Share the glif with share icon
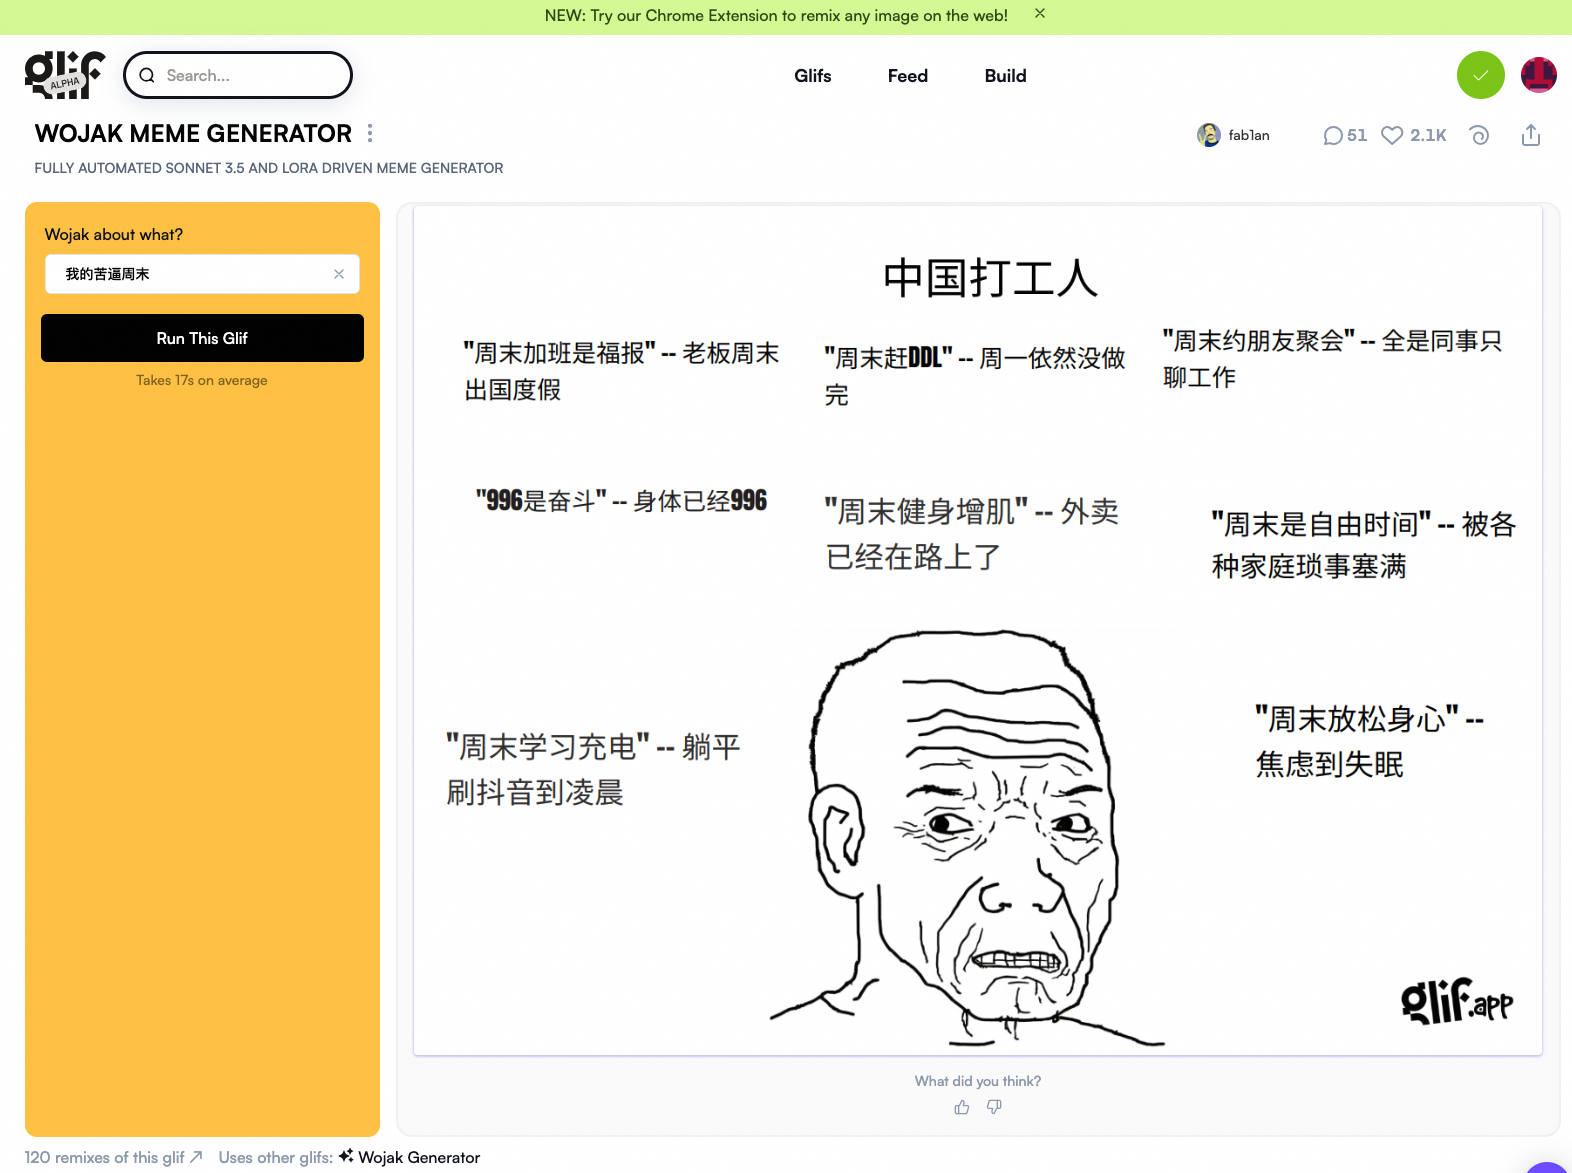This screenshot has width=1572, height=1173. pyautogui.click(x=1531, y=135)
